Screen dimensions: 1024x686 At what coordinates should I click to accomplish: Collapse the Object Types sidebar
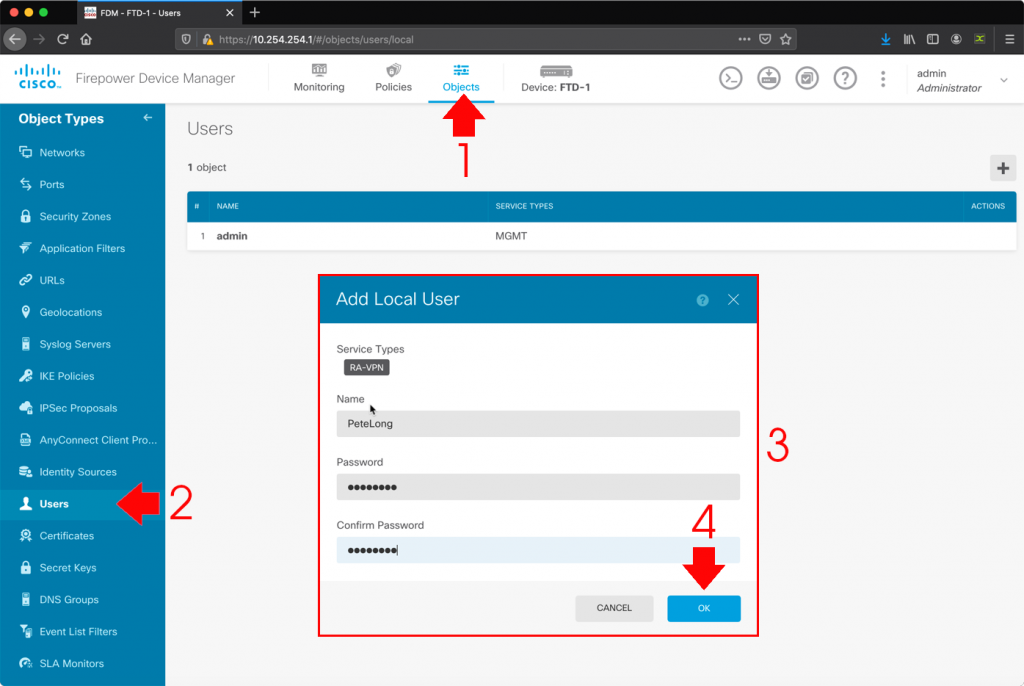[147, 118]
